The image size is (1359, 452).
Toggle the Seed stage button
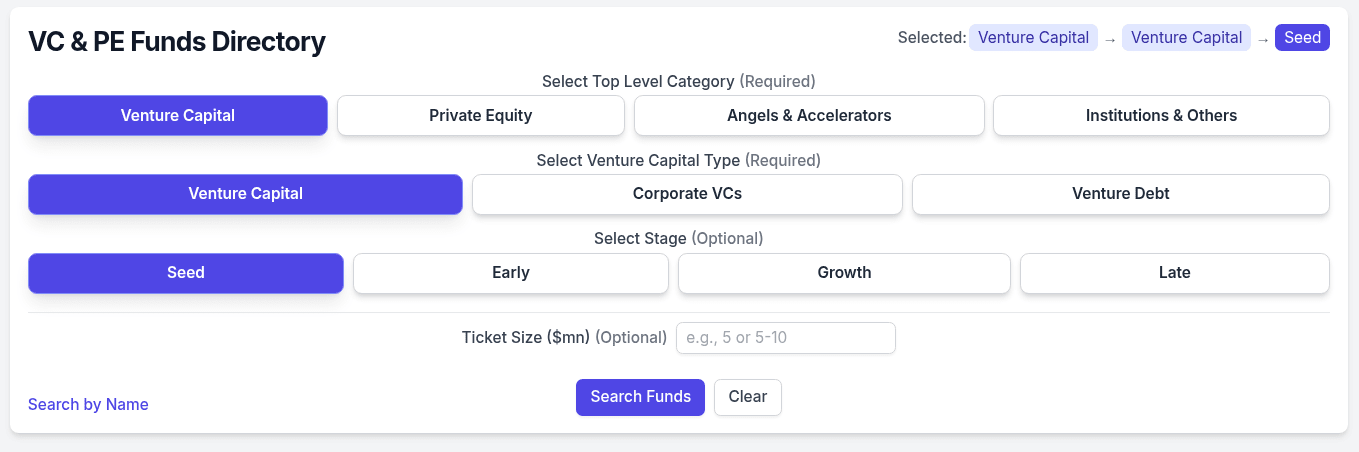coord(186,273)
